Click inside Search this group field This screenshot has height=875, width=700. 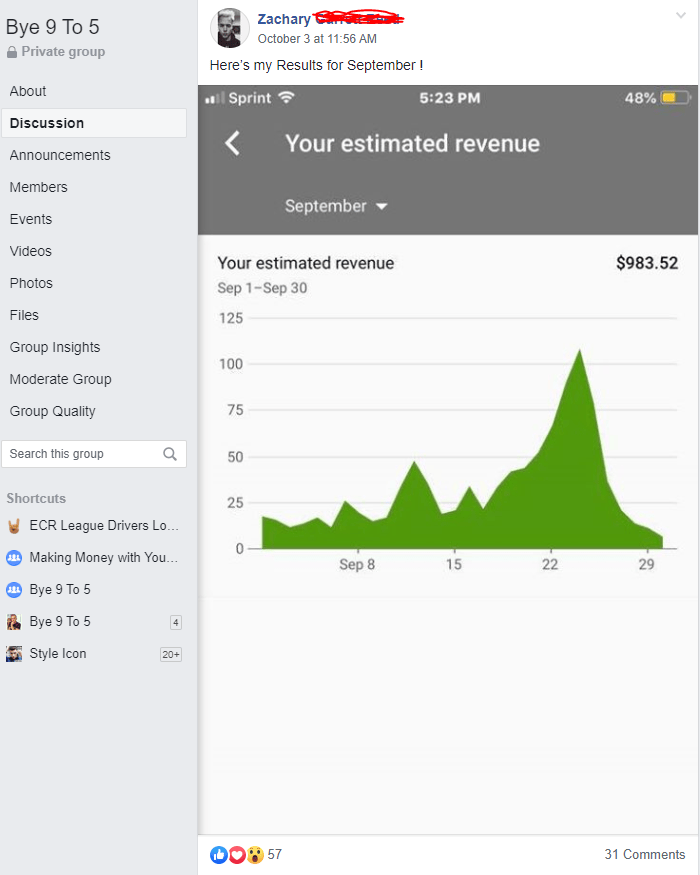[80, 454]
